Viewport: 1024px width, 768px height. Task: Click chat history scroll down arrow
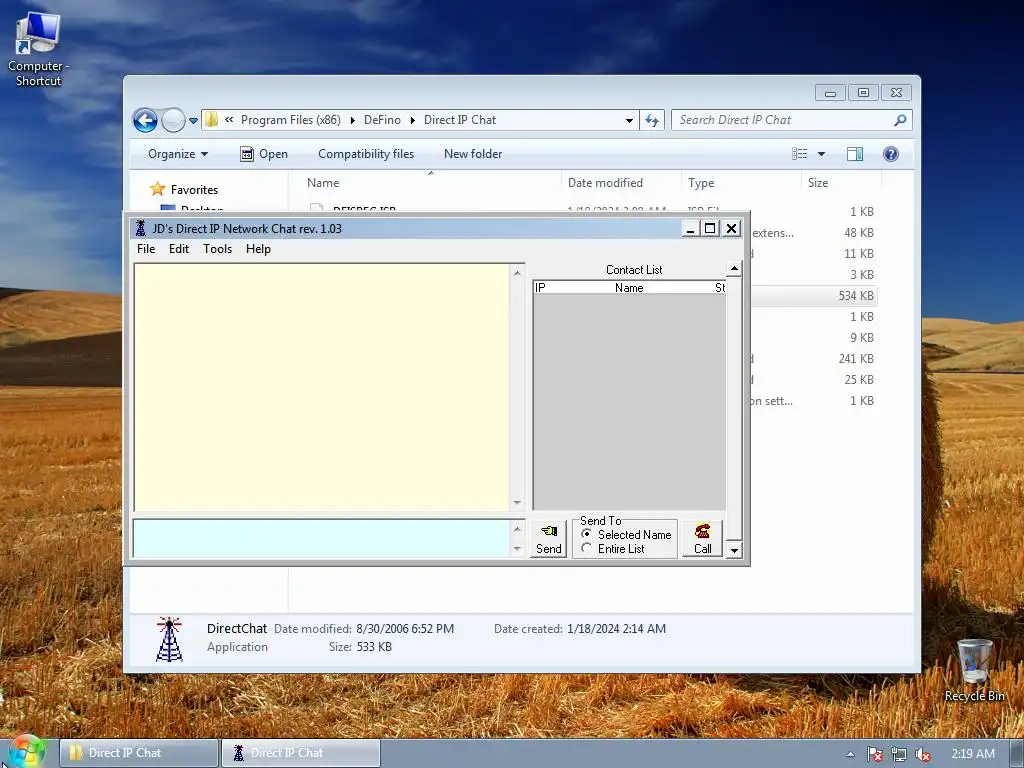click(x=517, y=502)
